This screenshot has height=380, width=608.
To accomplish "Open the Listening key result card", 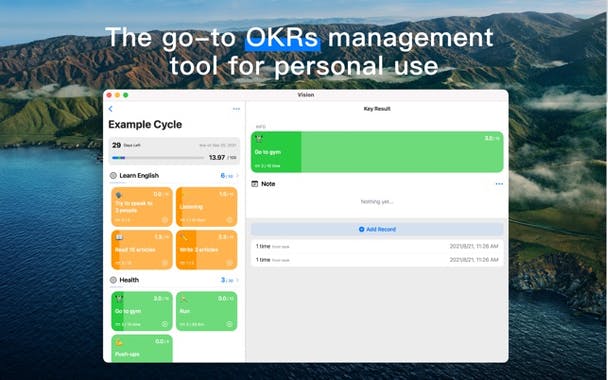I will (207, 207).
